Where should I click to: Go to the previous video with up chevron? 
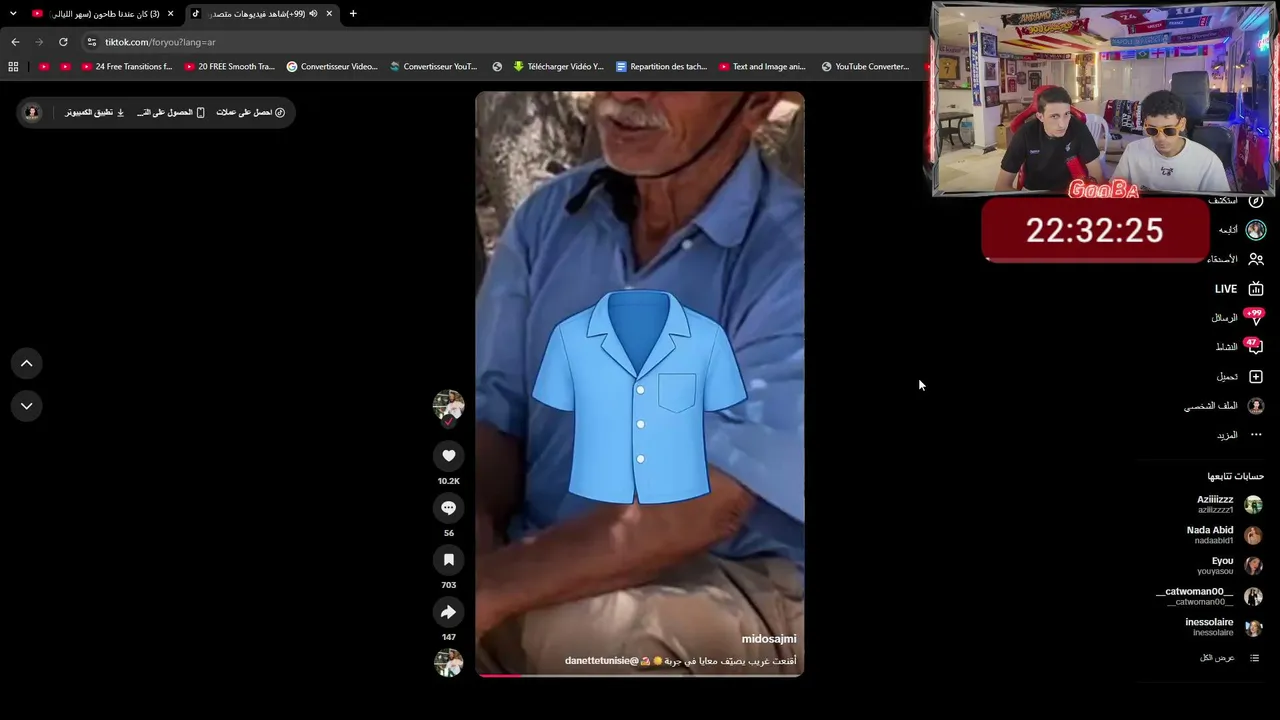pos(27,363)
